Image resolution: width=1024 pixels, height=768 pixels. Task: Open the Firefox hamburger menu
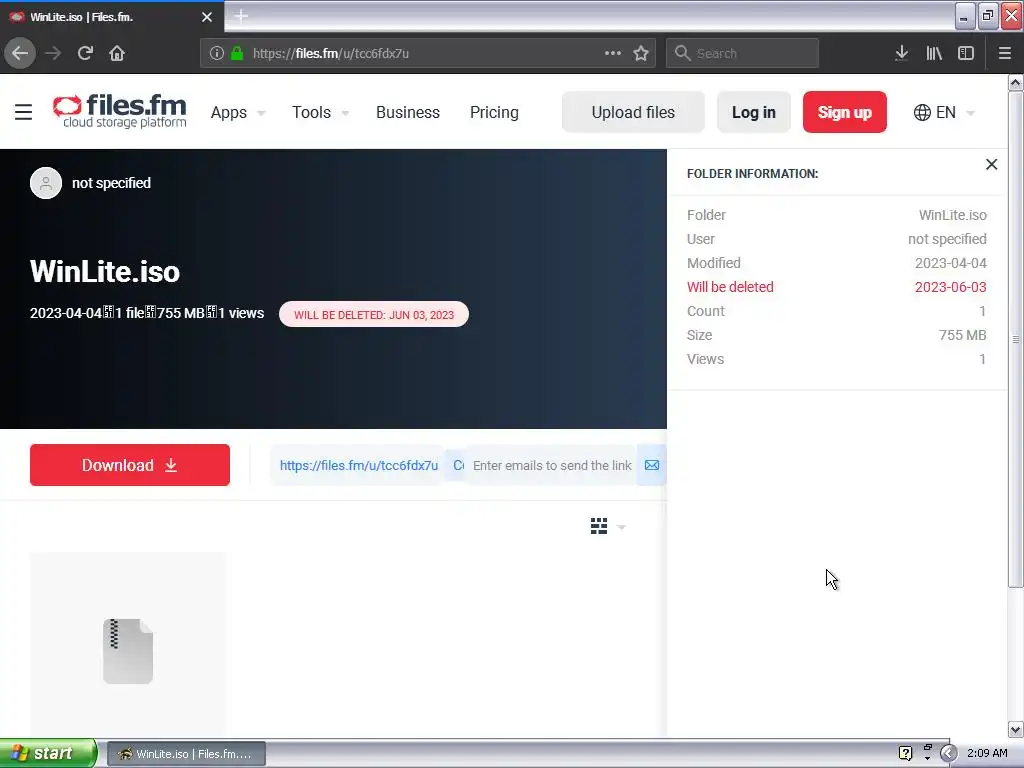1005,53
